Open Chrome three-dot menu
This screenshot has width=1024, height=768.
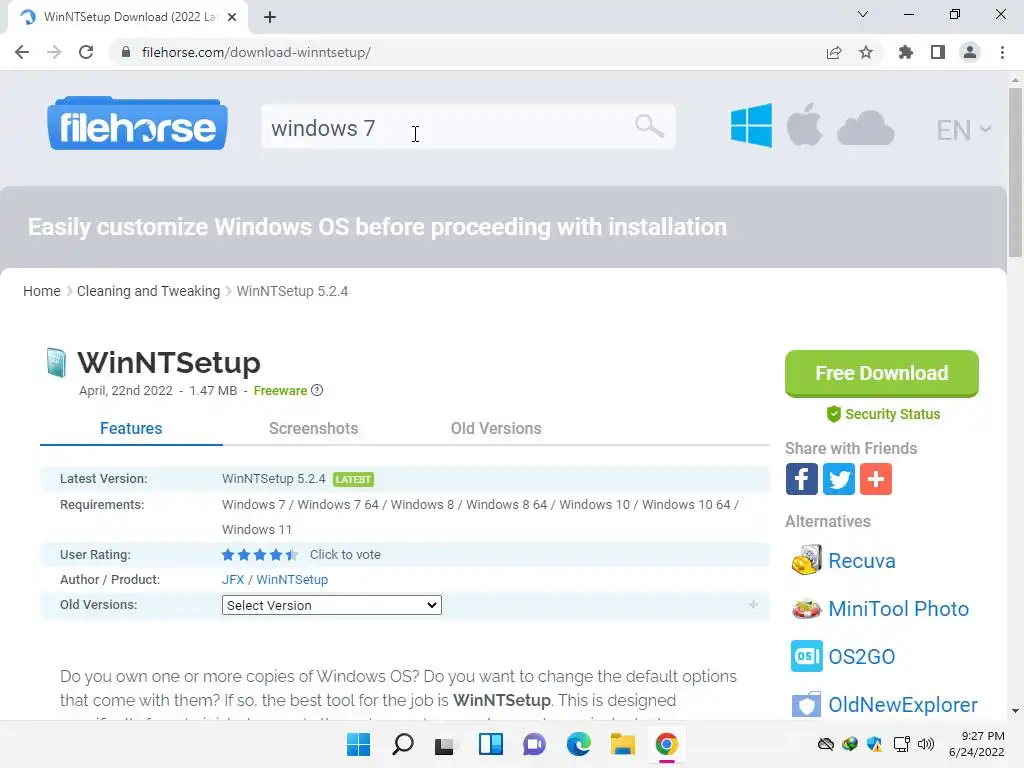[x=1002, y=52]
